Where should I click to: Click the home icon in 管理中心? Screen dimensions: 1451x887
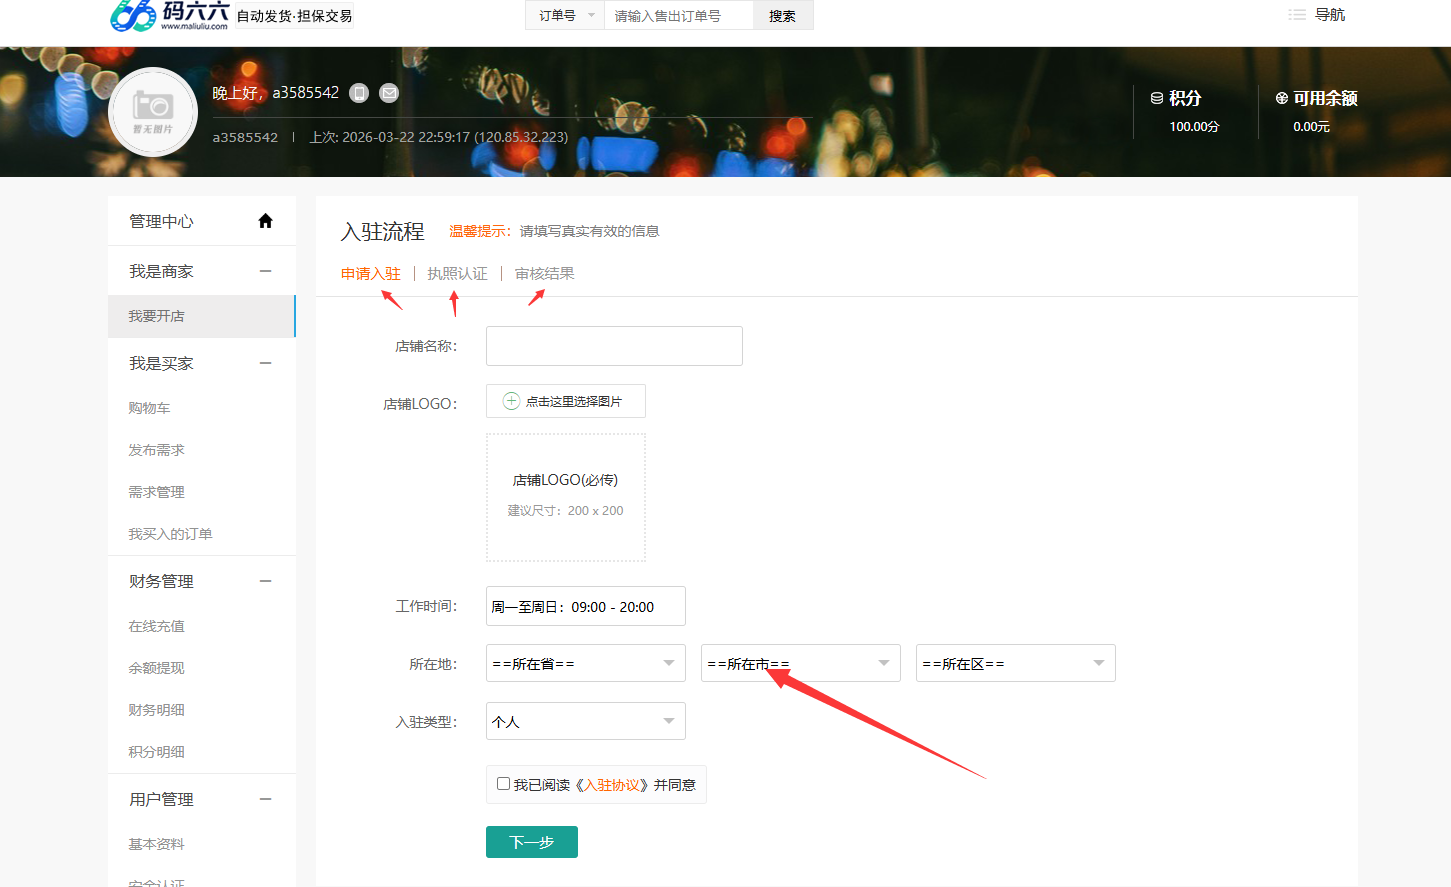click(x=265, y=221)
